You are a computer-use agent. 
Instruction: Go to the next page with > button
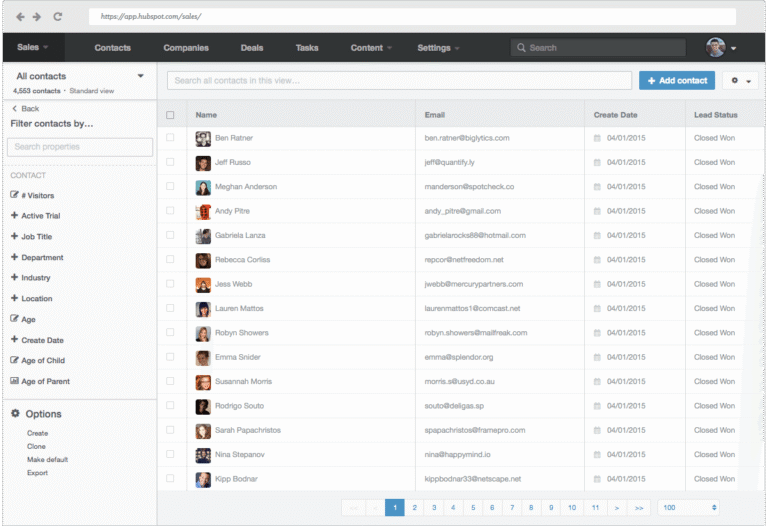617,507
